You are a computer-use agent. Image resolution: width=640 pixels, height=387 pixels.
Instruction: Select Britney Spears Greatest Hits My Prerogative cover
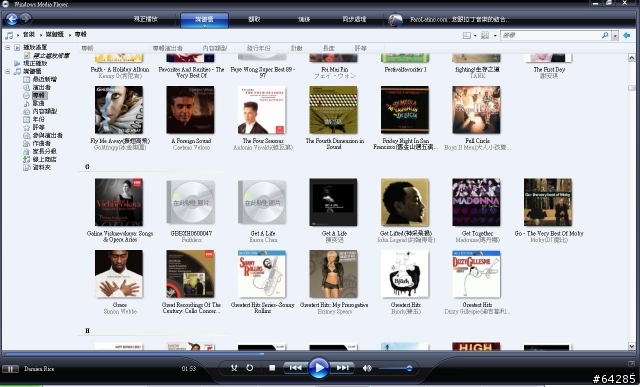tap(333, 274)
